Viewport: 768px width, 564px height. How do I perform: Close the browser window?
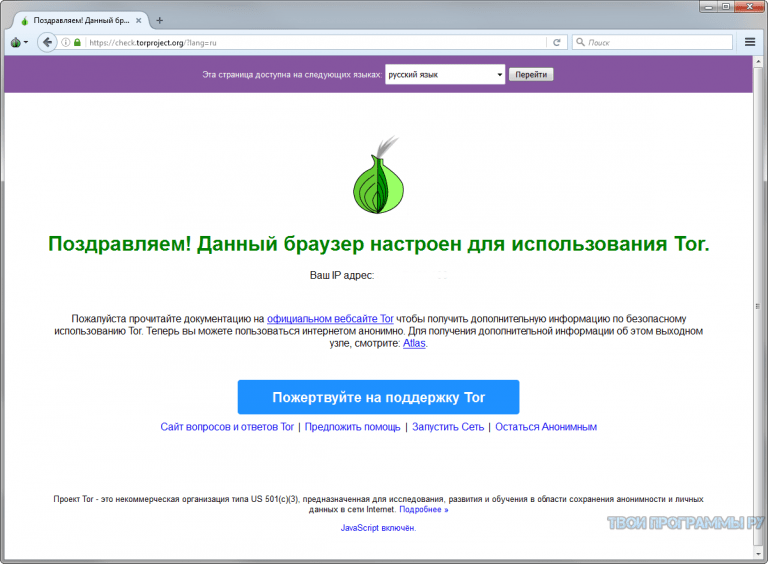pyautogui.click(x=750, y=6)
